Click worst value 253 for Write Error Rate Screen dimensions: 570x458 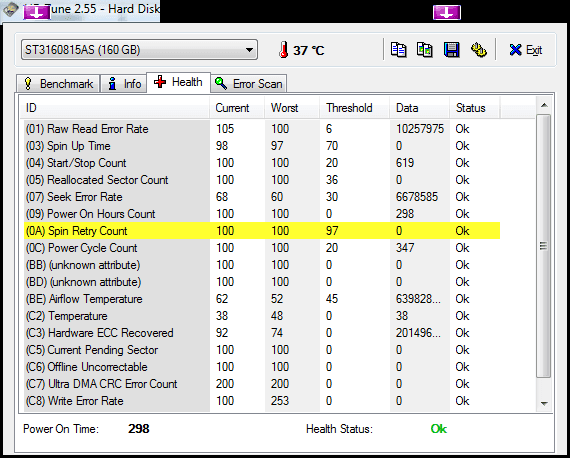pyautogui.click(x=280, y=401)
